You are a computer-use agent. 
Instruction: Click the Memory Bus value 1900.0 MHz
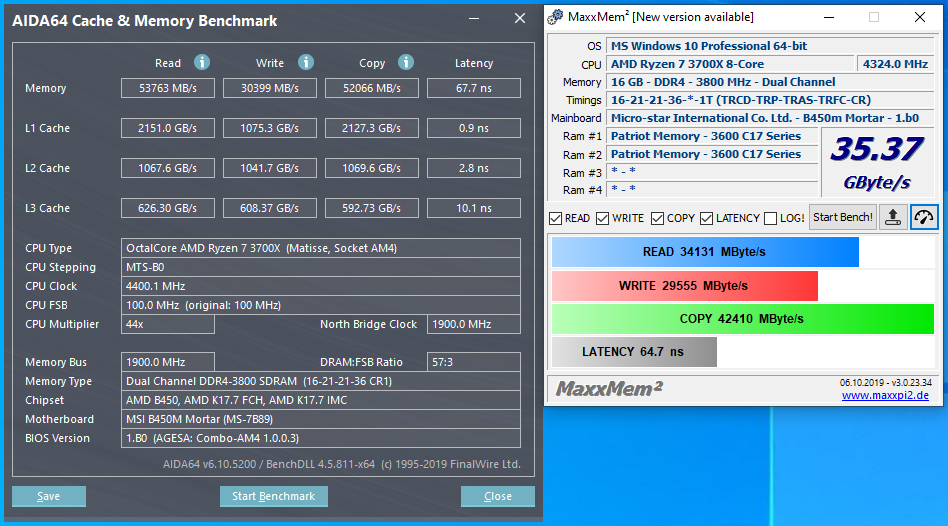click(x=167, y=362)
